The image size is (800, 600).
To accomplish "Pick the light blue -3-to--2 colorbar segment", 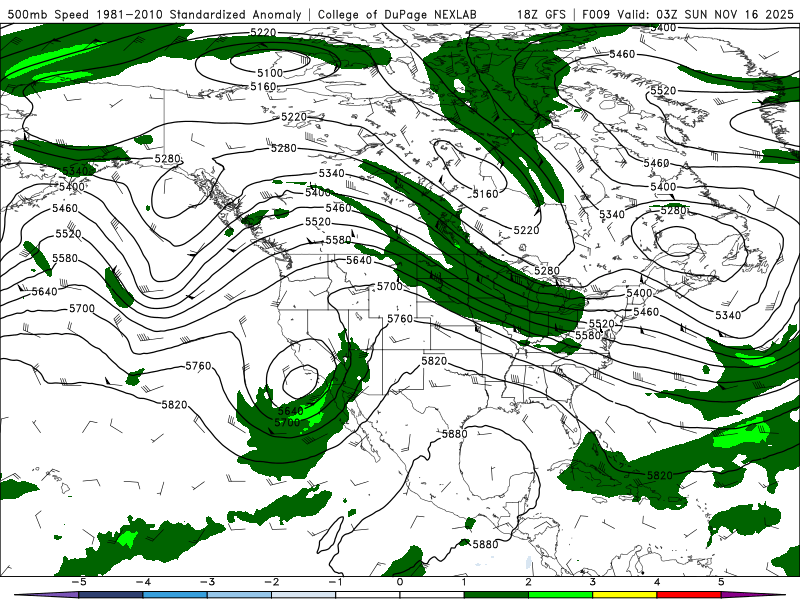I will pos(239,595).
